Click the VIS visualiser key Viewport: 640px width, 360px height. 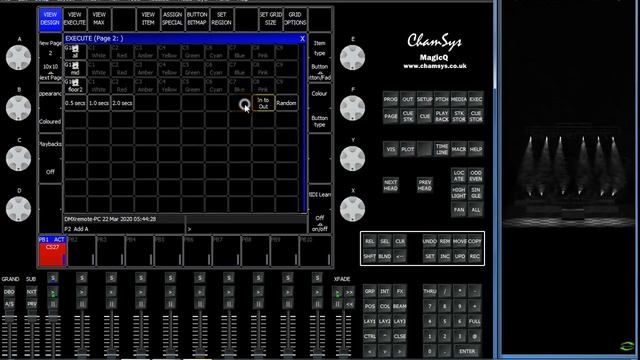coord(391,149)
